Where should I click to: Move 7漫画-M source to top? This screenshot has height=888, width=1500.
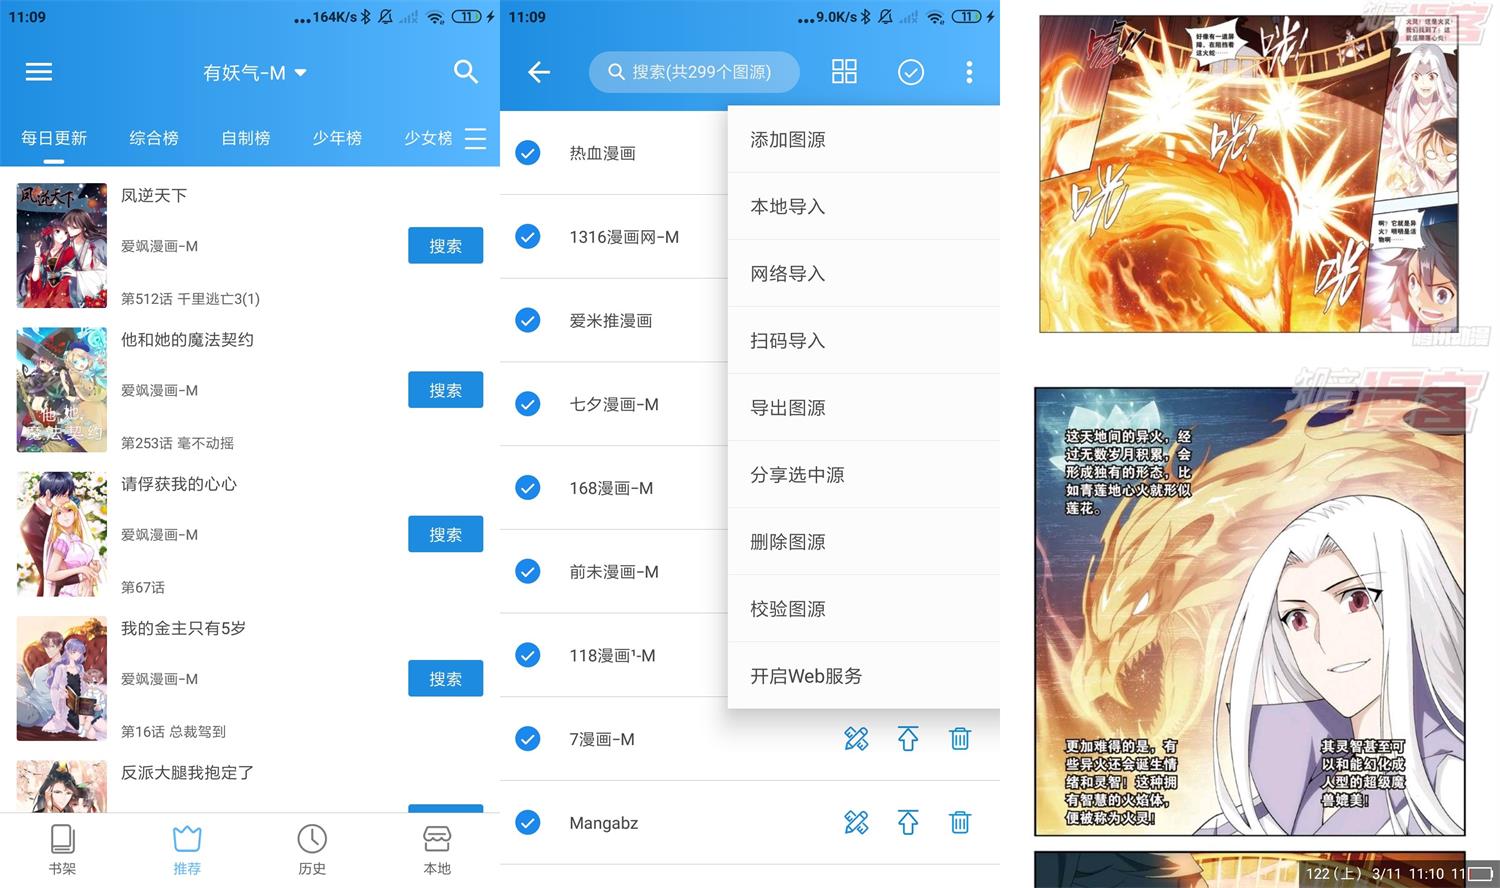pos(907,739)
